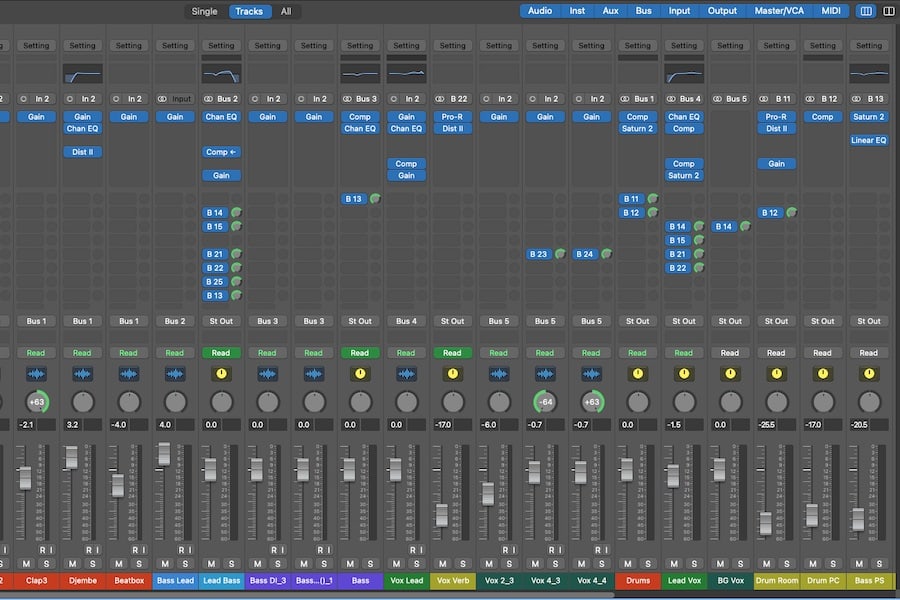
Task: Click the Djembe track waveform icon
Action: pos(82,373)
